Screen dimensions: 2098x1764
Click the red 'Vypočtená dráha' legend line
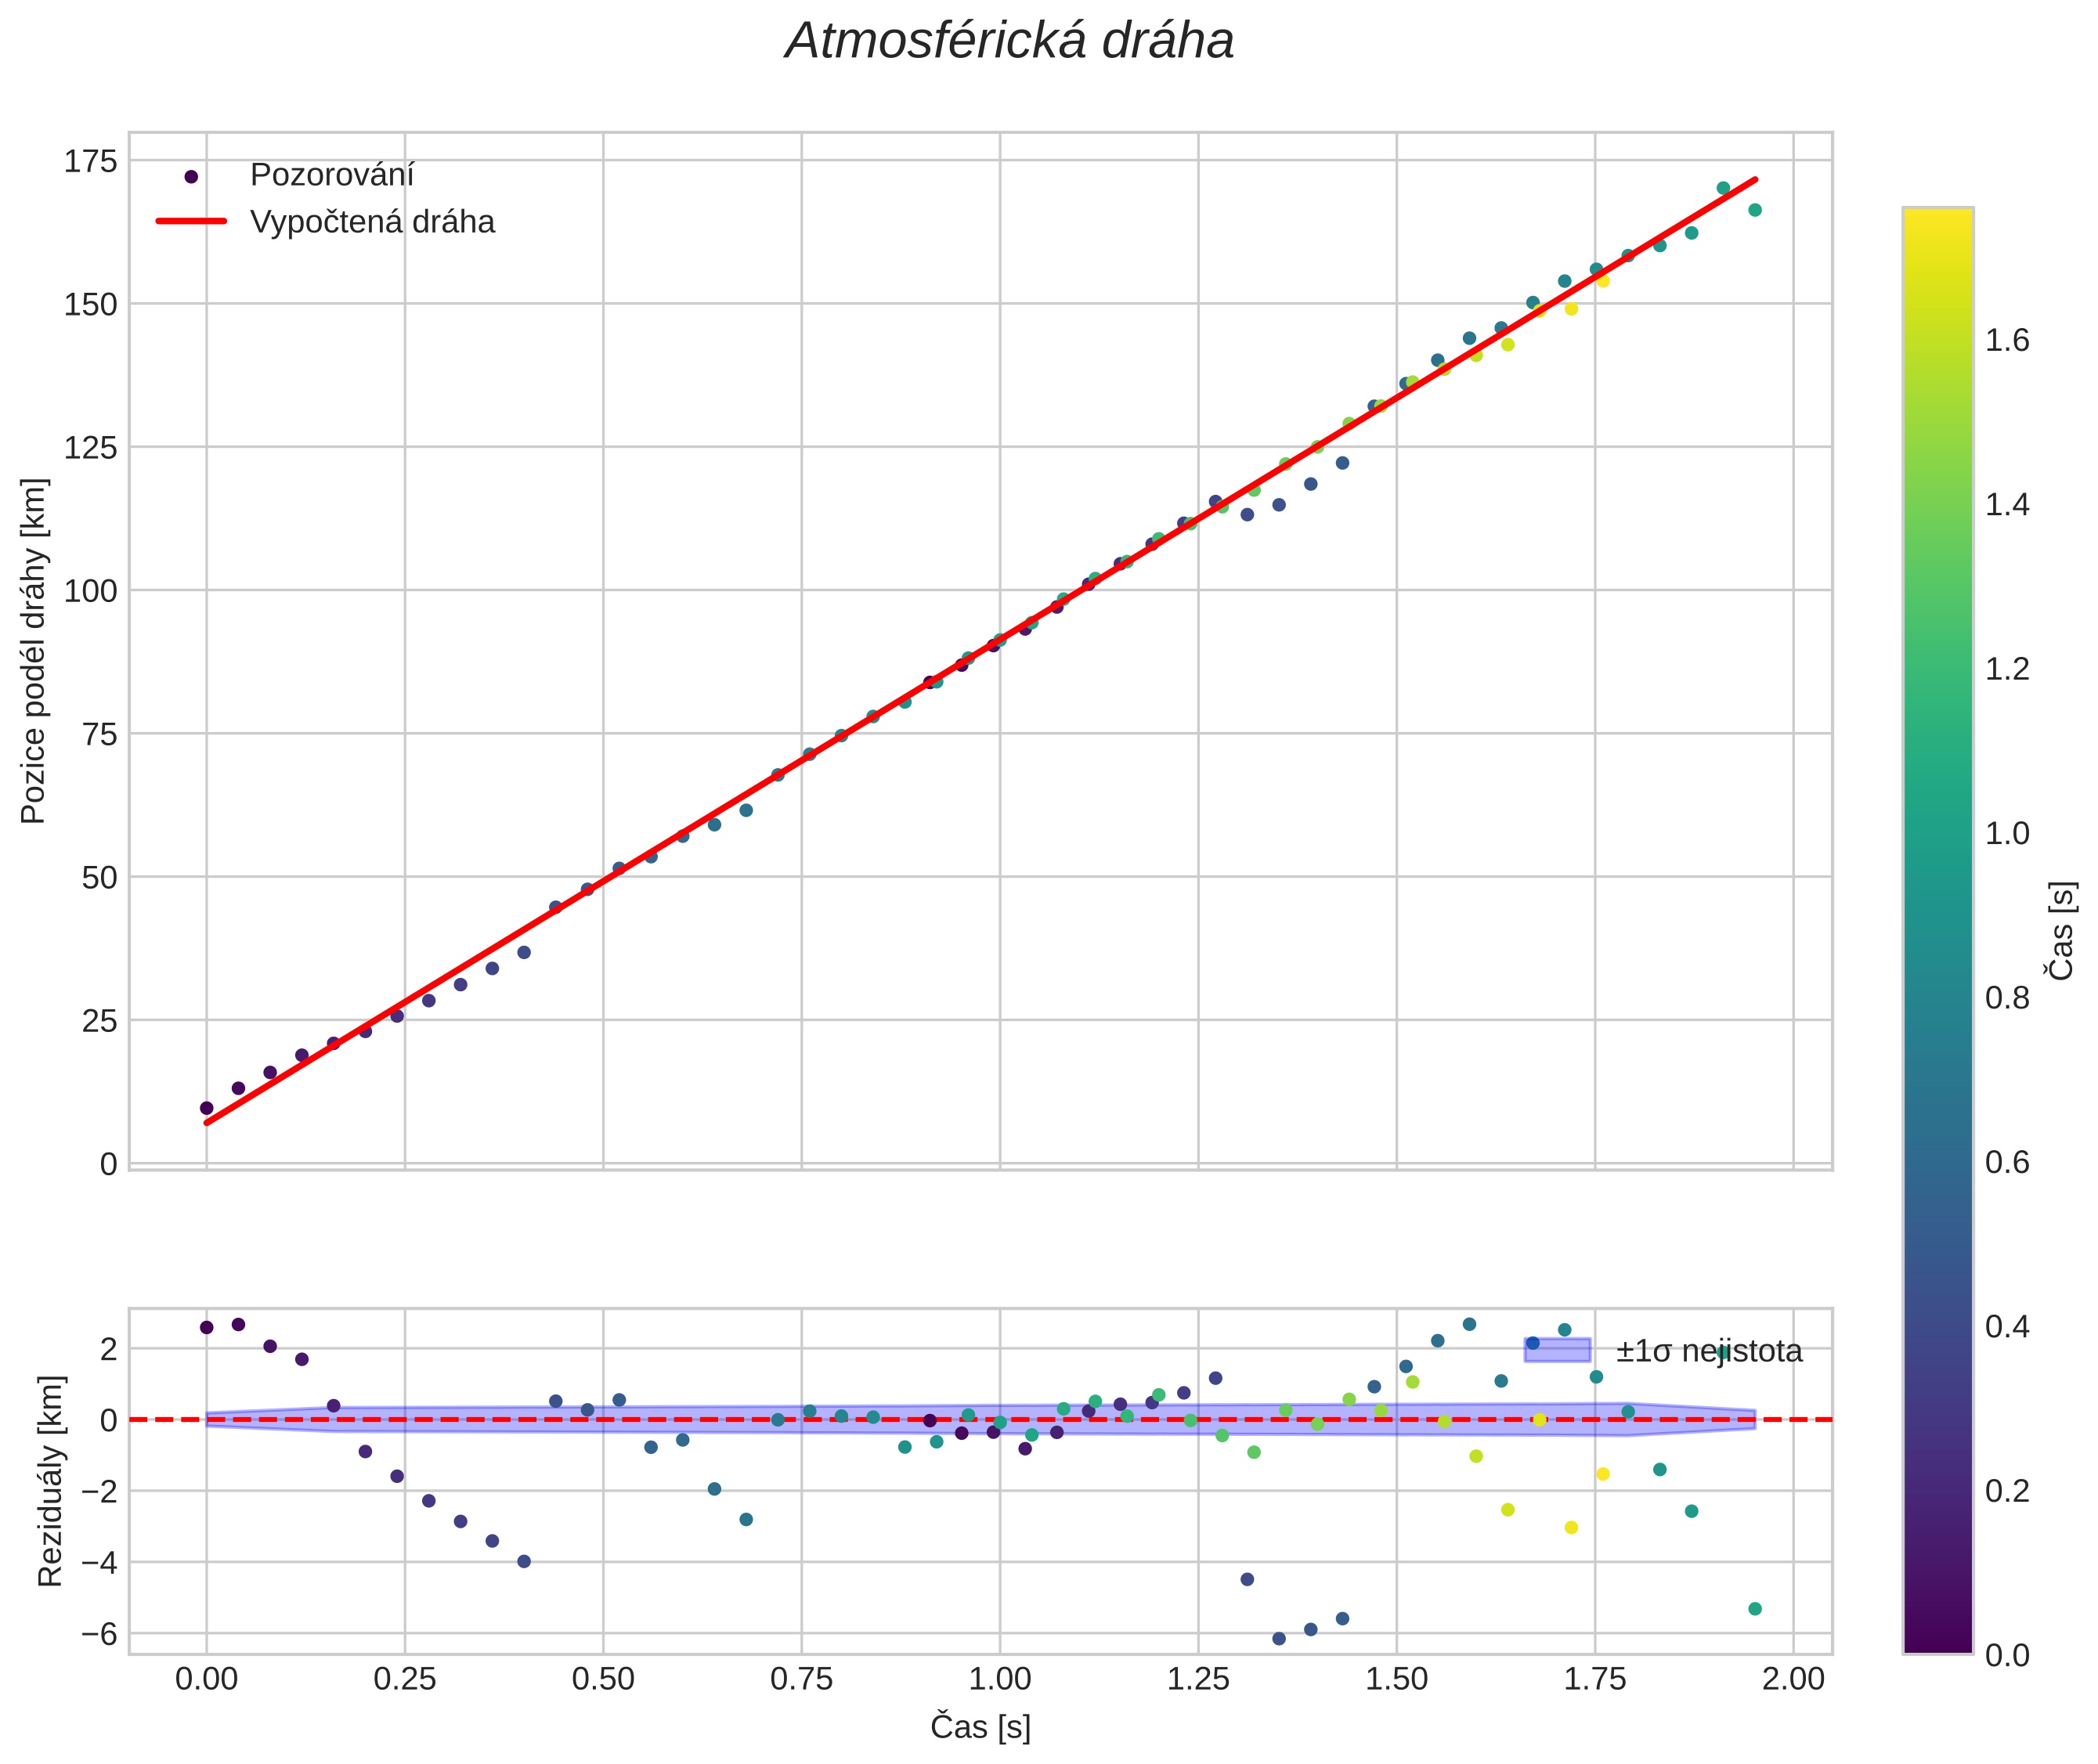click(x=191, y=221)
